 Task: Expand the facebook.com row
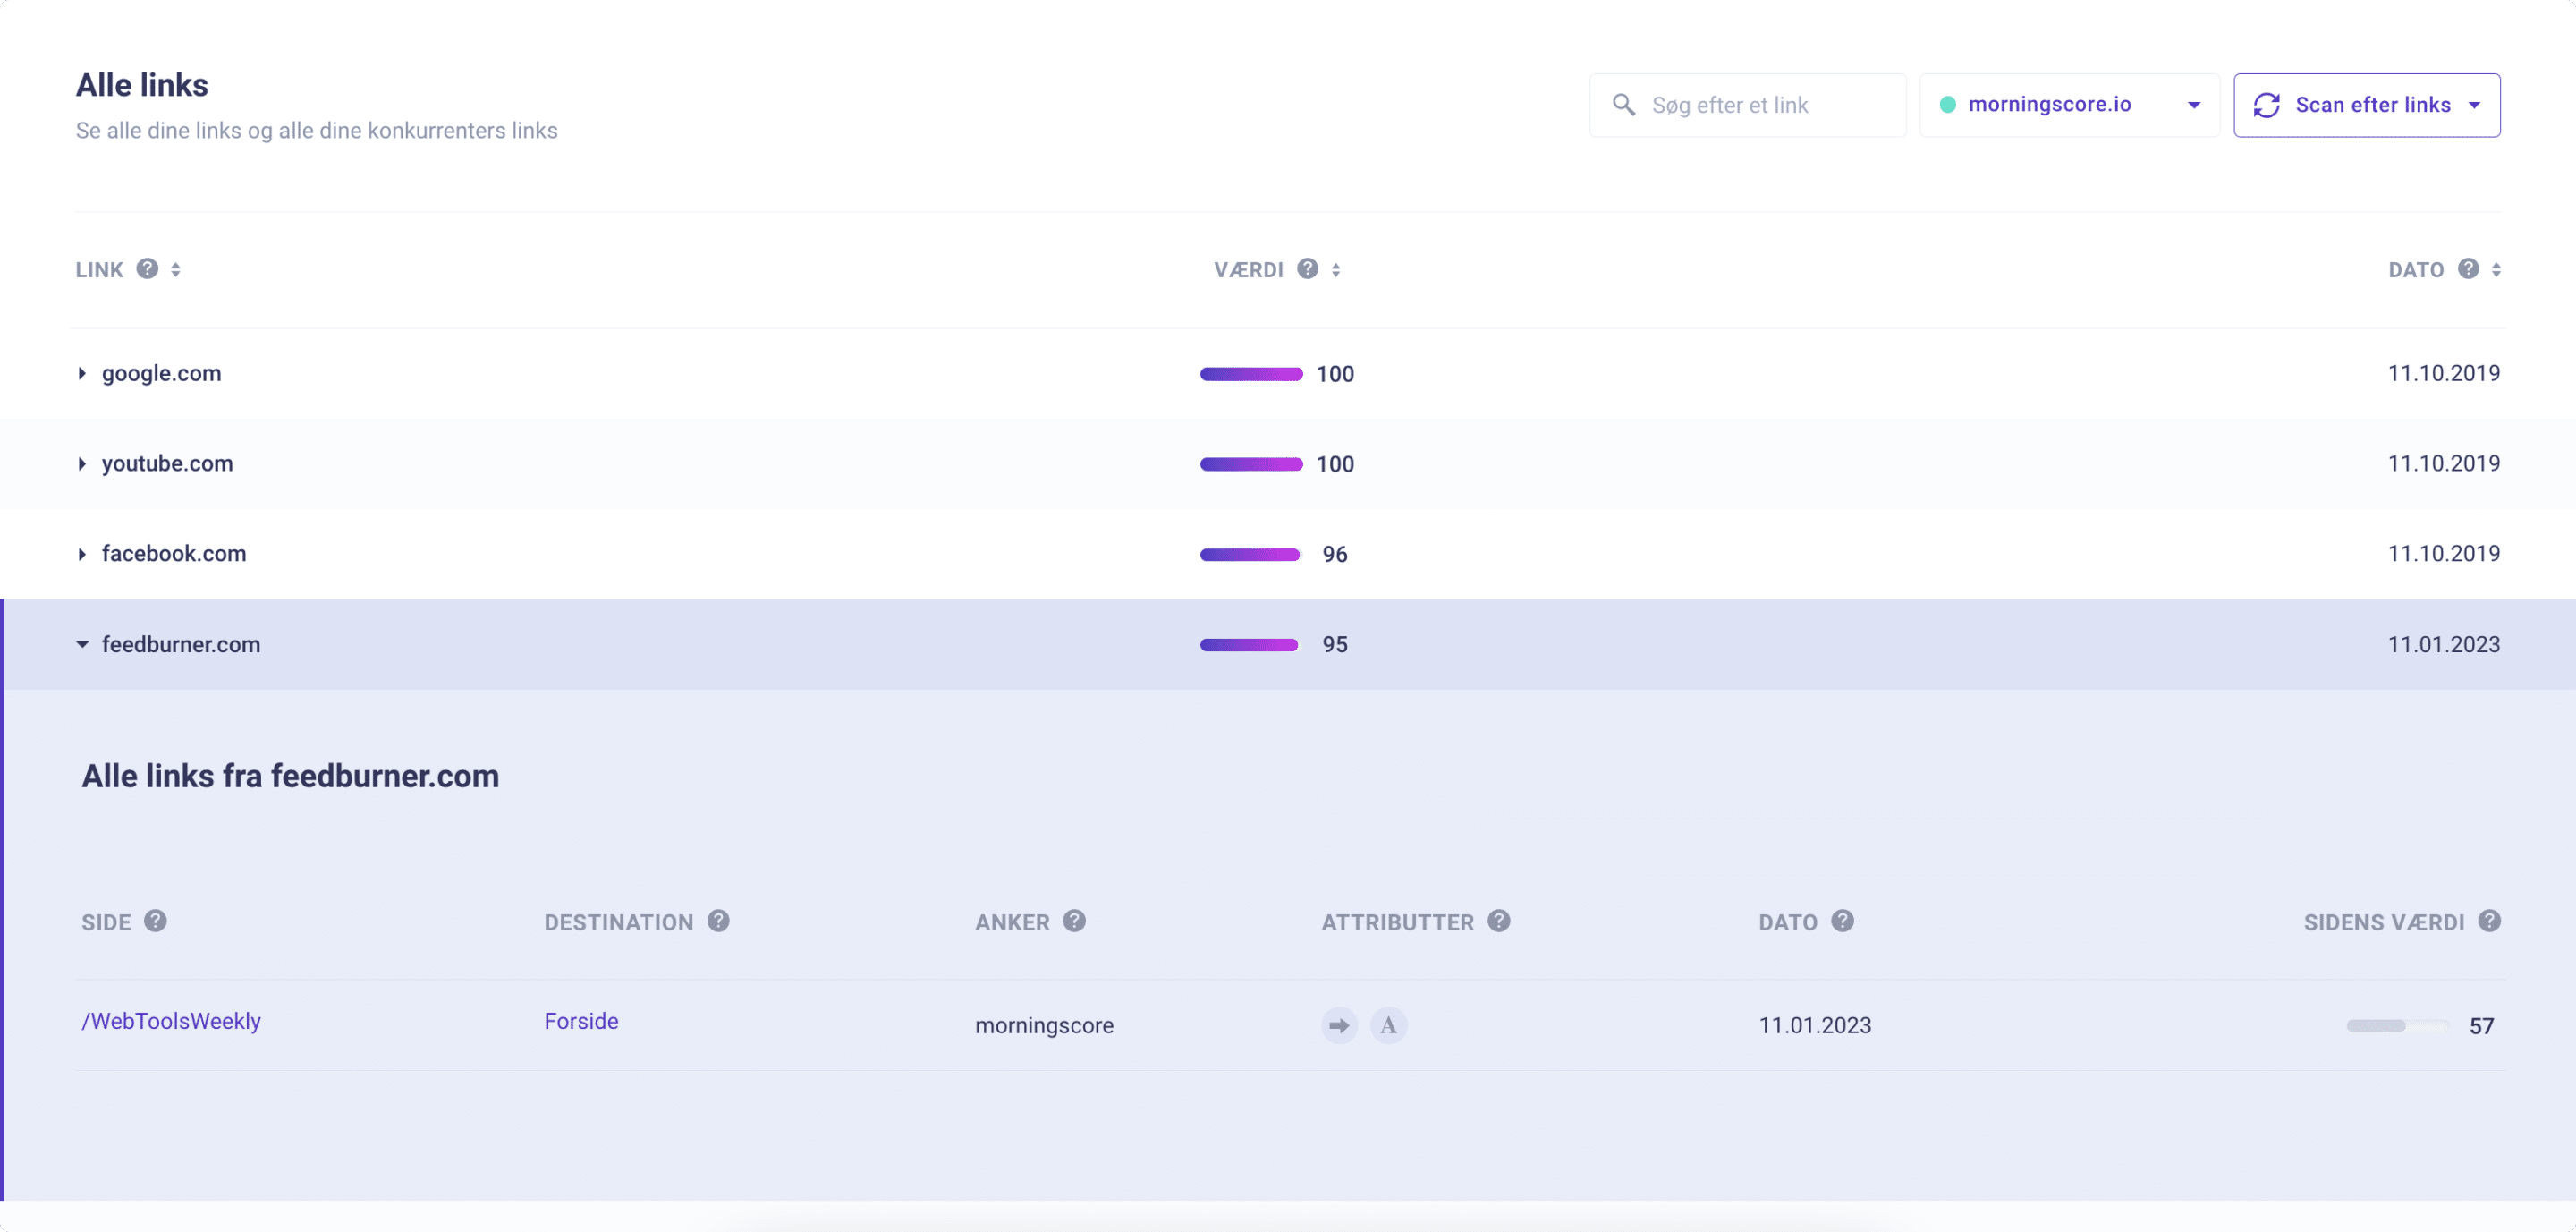[82, 554]
